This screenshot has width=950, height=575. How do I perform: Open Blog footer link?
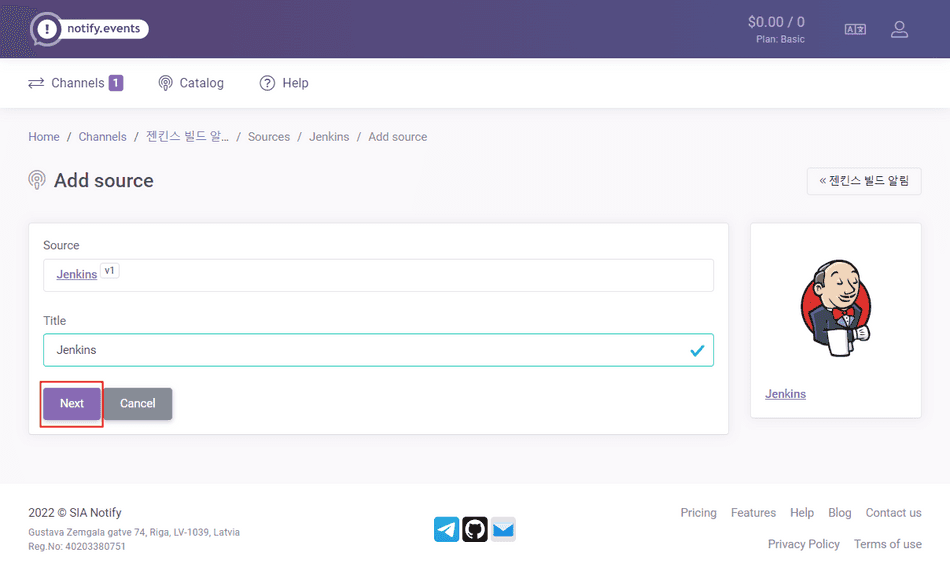tap(840, 513)
